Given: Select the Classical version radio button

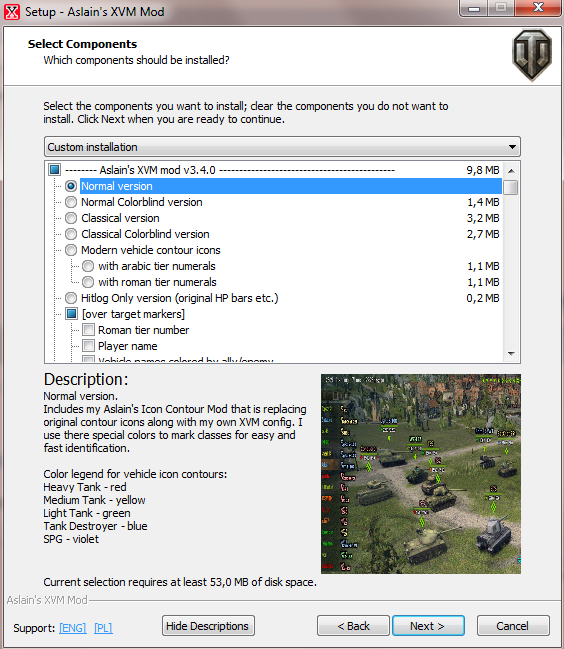Looking at the screenshot, I should coord(71,218).
